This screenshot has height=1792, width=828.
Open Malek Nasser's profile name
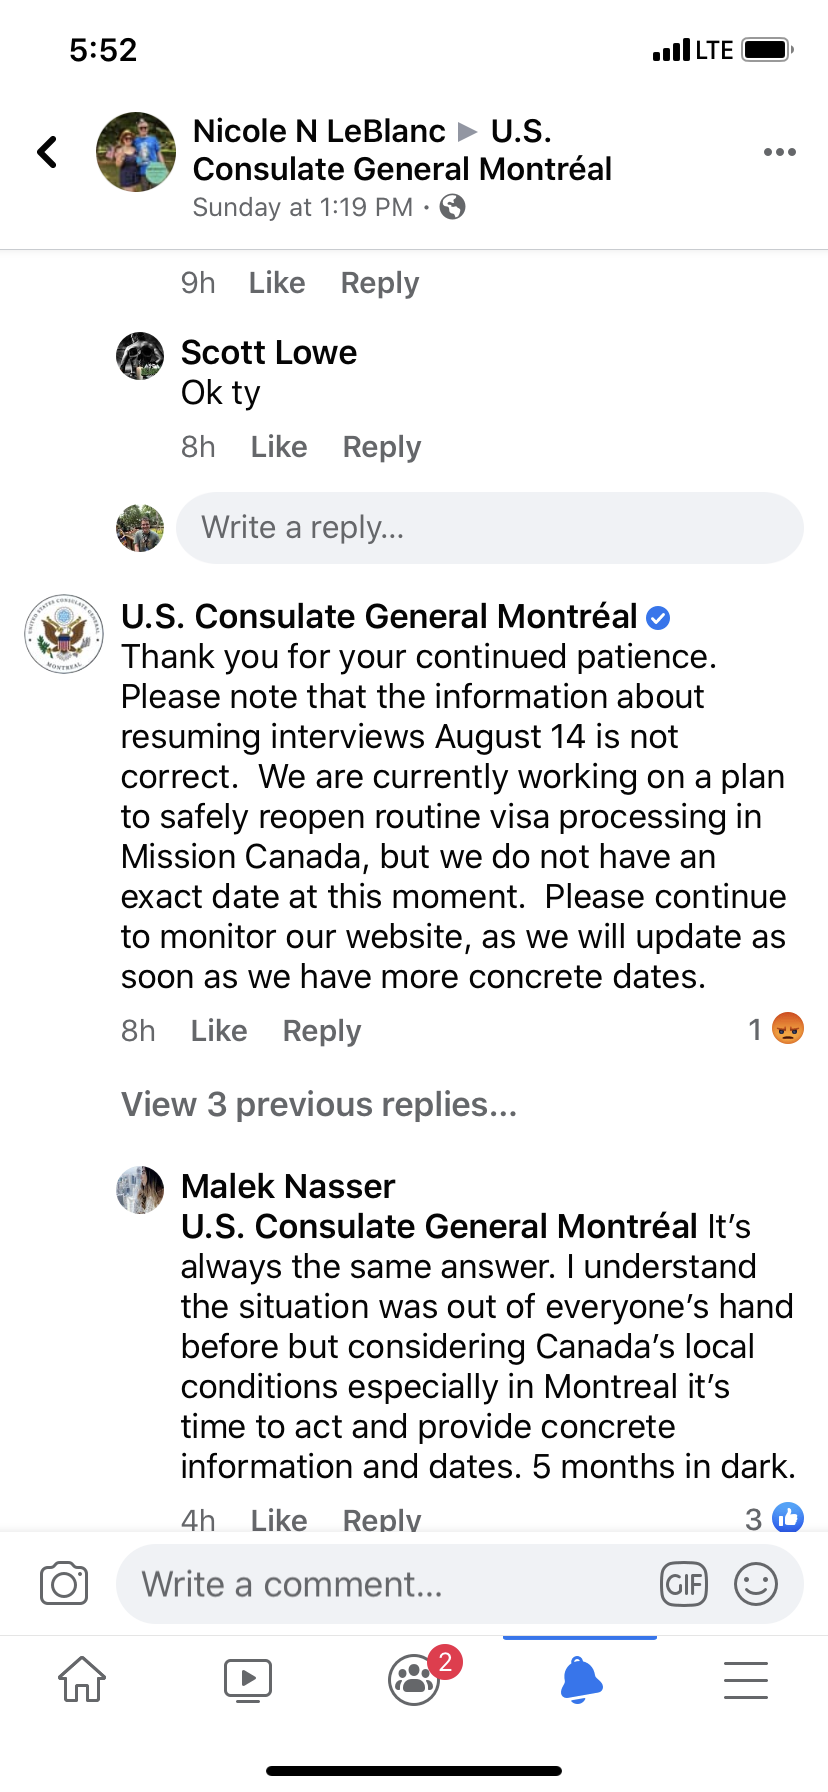click(x=288, y=1186)
